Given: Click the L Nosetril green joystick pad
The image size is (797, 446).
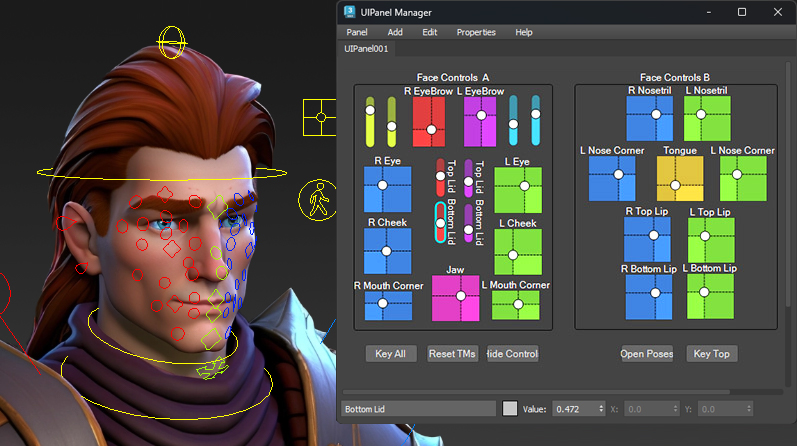Looking at the screenshot, I should click(x=707, y=118).
